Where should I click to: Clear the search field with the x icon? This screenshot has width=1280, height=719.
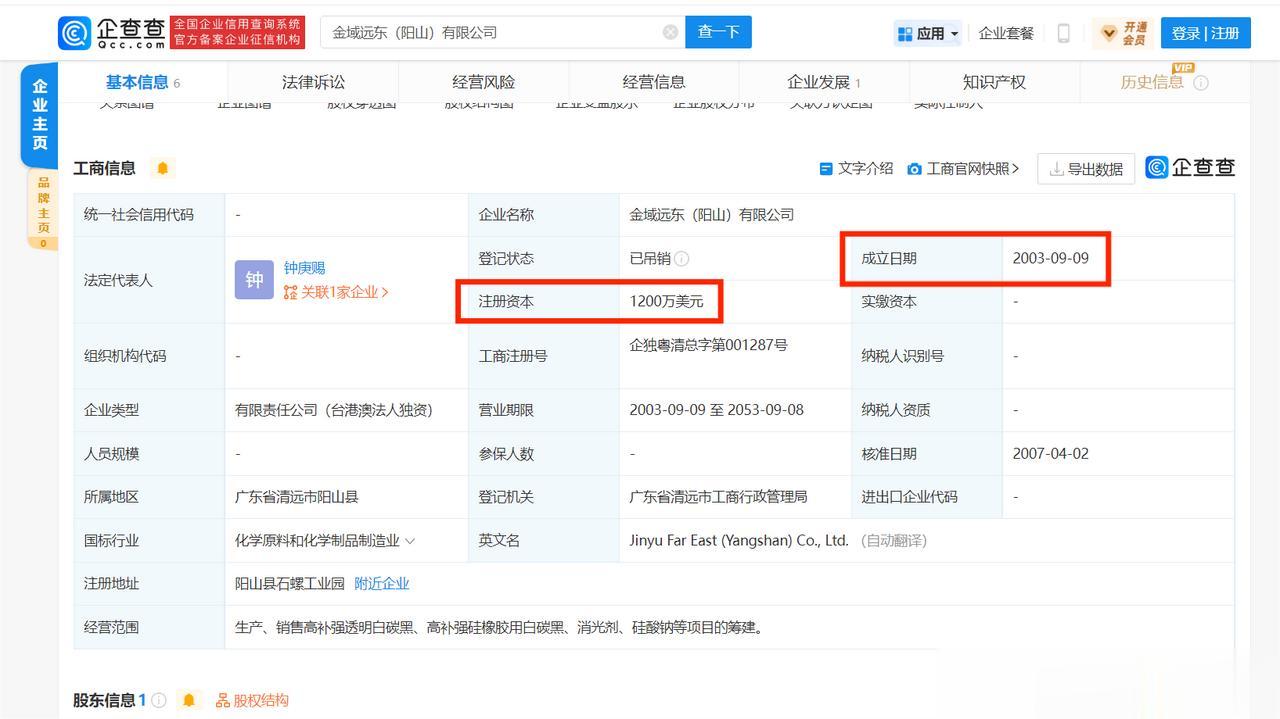coord(670,32)
